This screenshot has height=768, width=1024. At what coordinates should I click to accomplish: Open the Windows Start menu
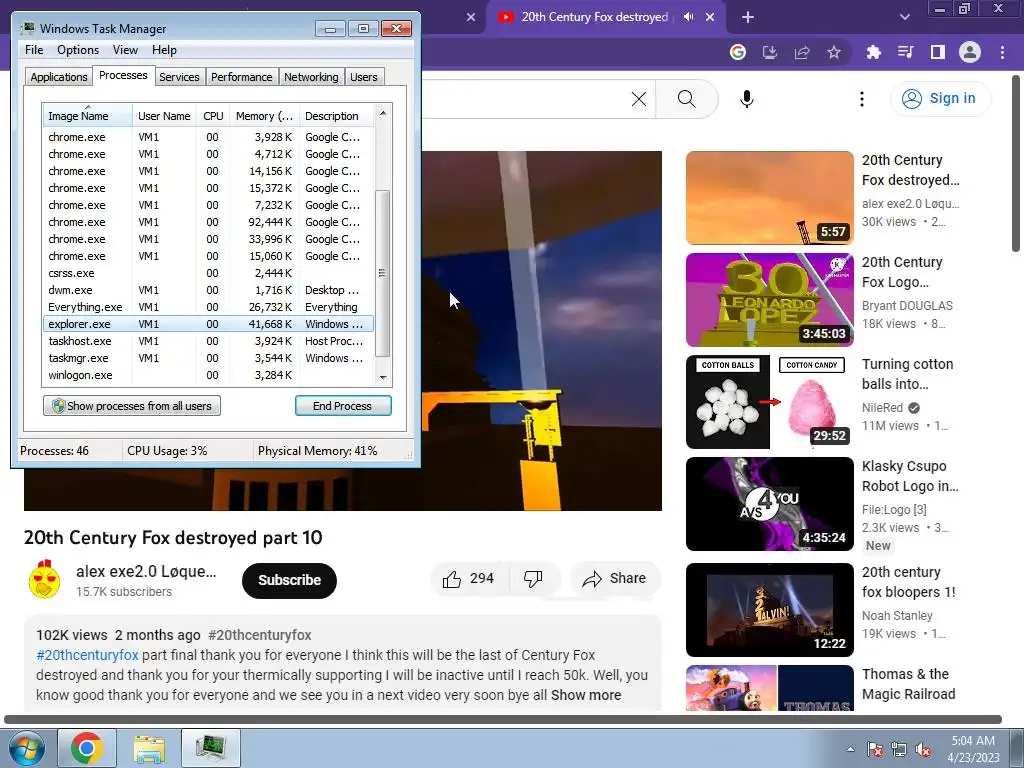pos(26,748)
